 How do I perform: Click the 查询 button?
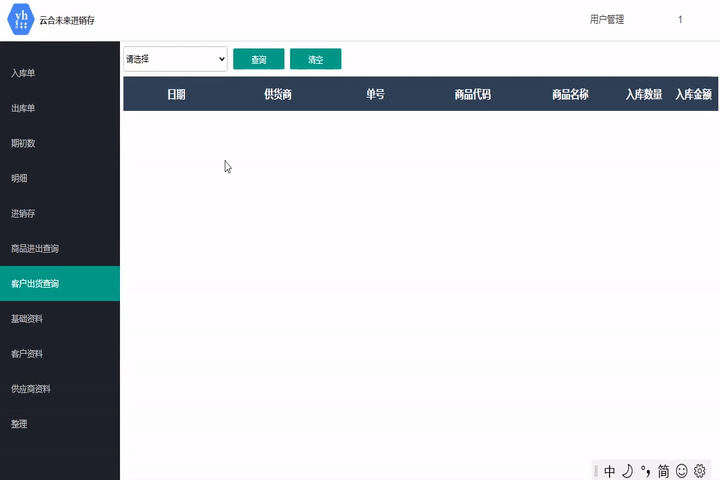point(258,59)
